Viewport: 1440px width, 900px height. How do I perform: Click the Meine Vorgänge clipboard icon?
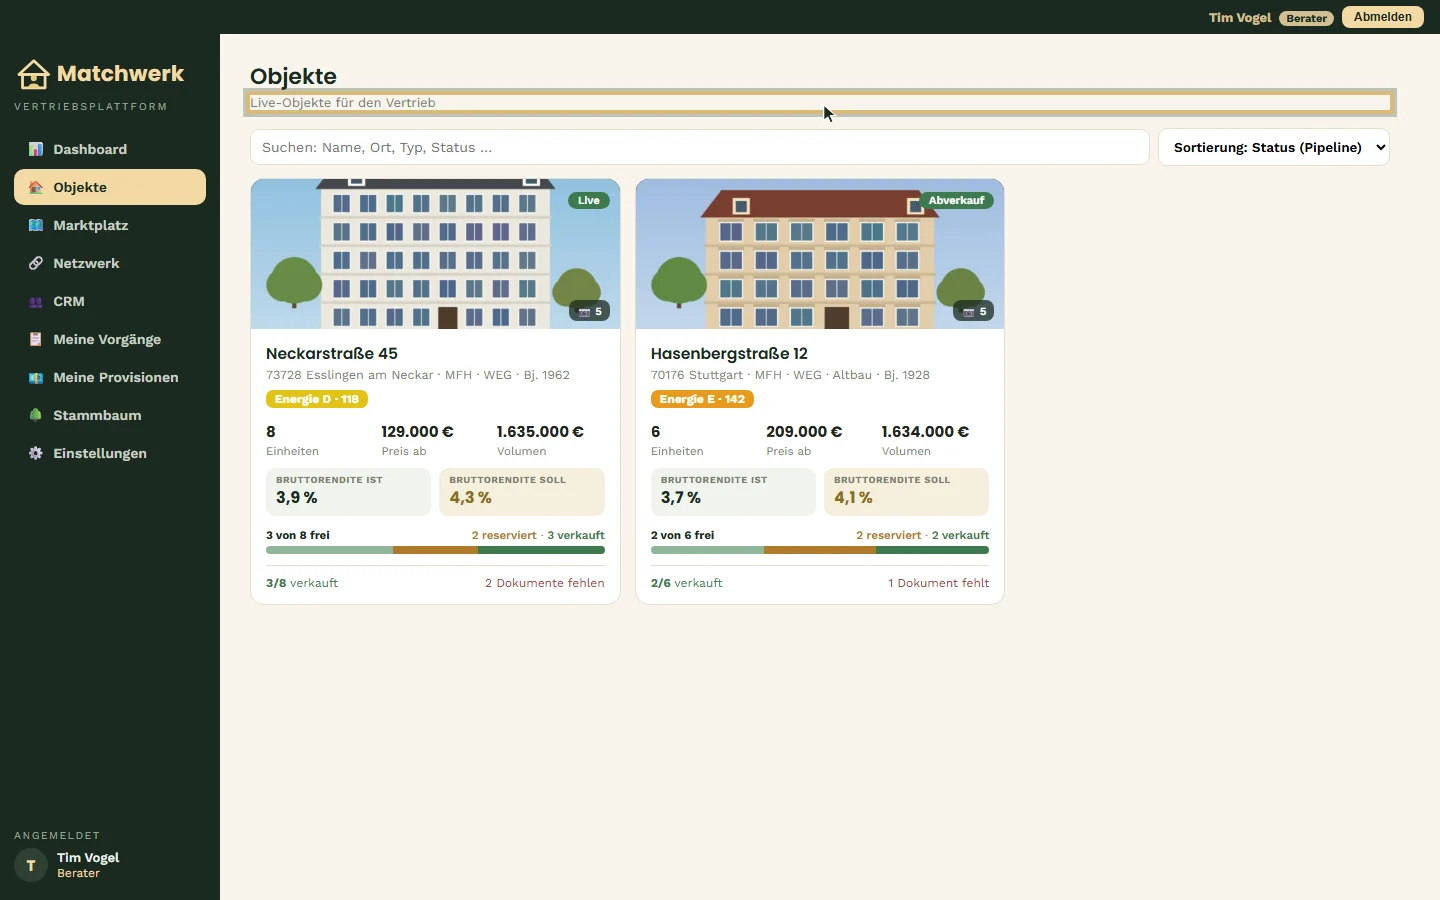point(36,339)
